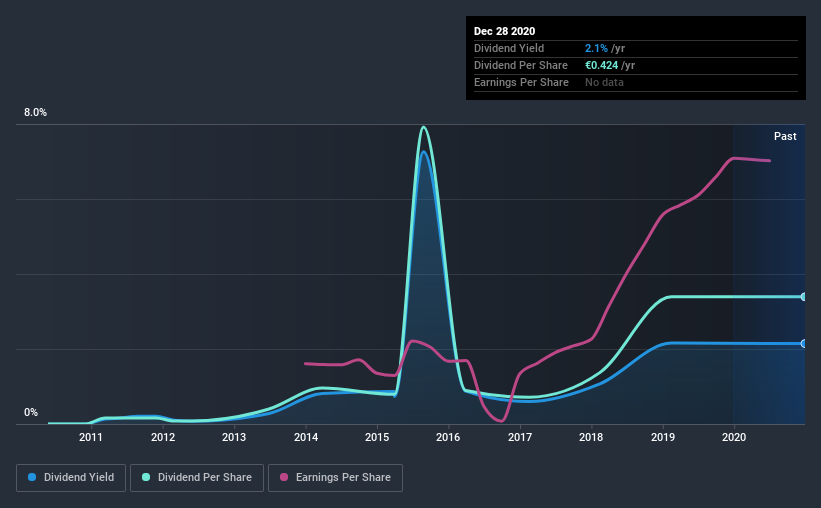Screen dimensions: 821x508
Task: Click the 2016 x-axis label
Action: coord(448,437)
